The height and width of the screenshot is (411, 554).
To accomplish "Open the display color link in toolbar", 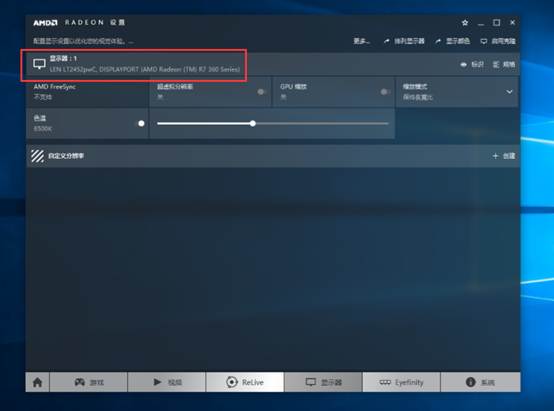I will [453, 41].
